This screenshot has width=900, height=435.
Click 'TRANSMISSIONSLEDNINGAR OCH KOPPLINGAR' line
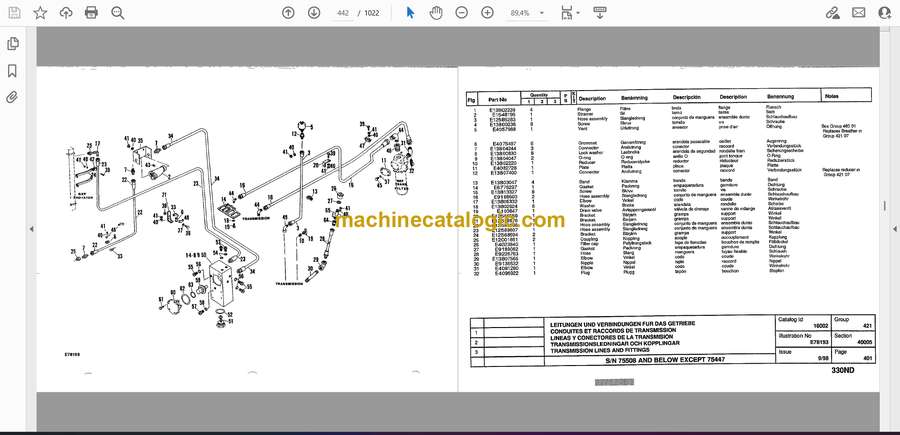coord(615,343)
